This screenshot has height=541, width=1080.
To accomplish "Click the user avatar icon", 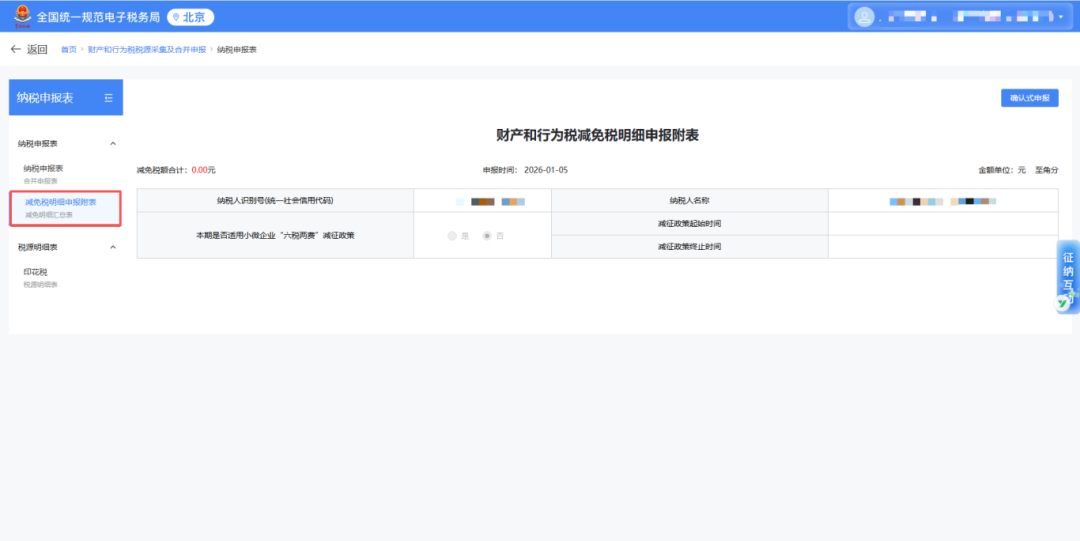I will point(864,17).
